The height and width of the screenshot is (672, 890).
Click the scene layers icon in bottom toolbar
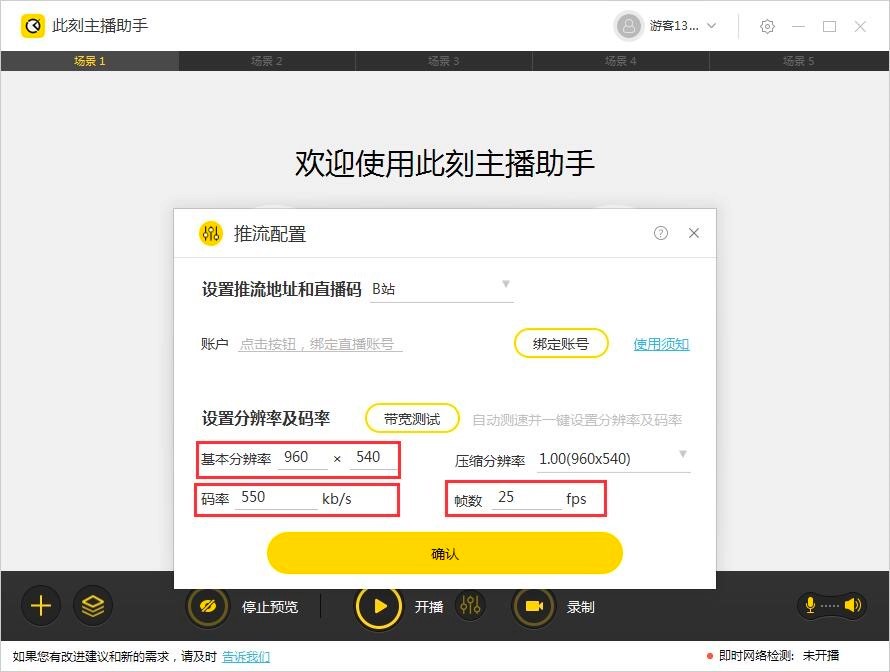[x=93, y=605]
